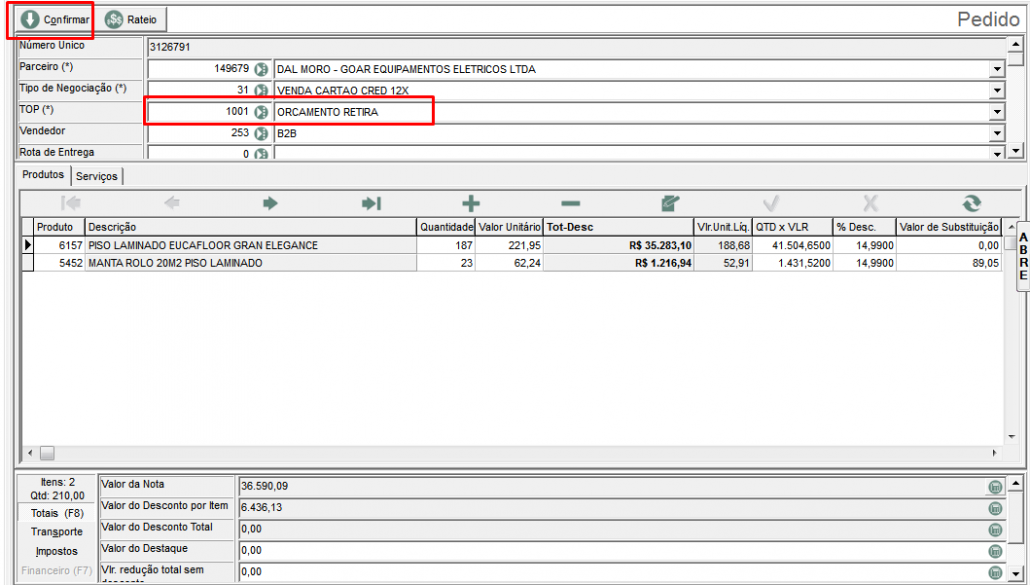
Task: Click the Rota de Entrega code field
Action: coord(200,154)
